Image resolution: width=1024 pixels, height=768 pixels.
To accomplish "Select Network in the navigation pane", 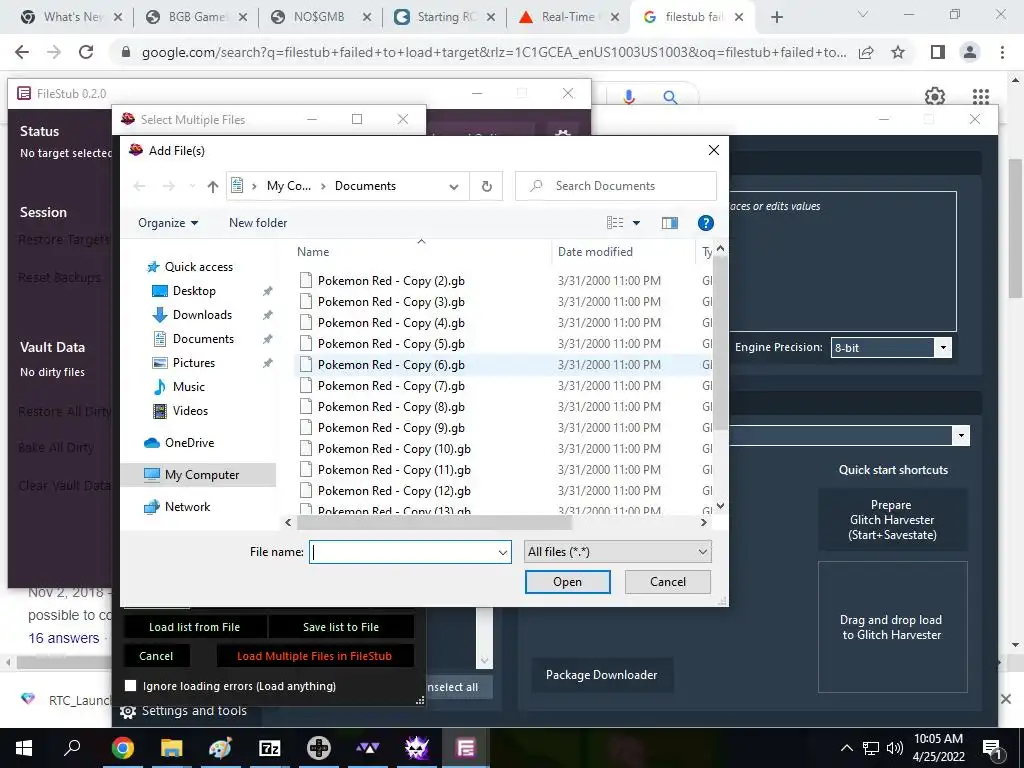I will (187, 507).
